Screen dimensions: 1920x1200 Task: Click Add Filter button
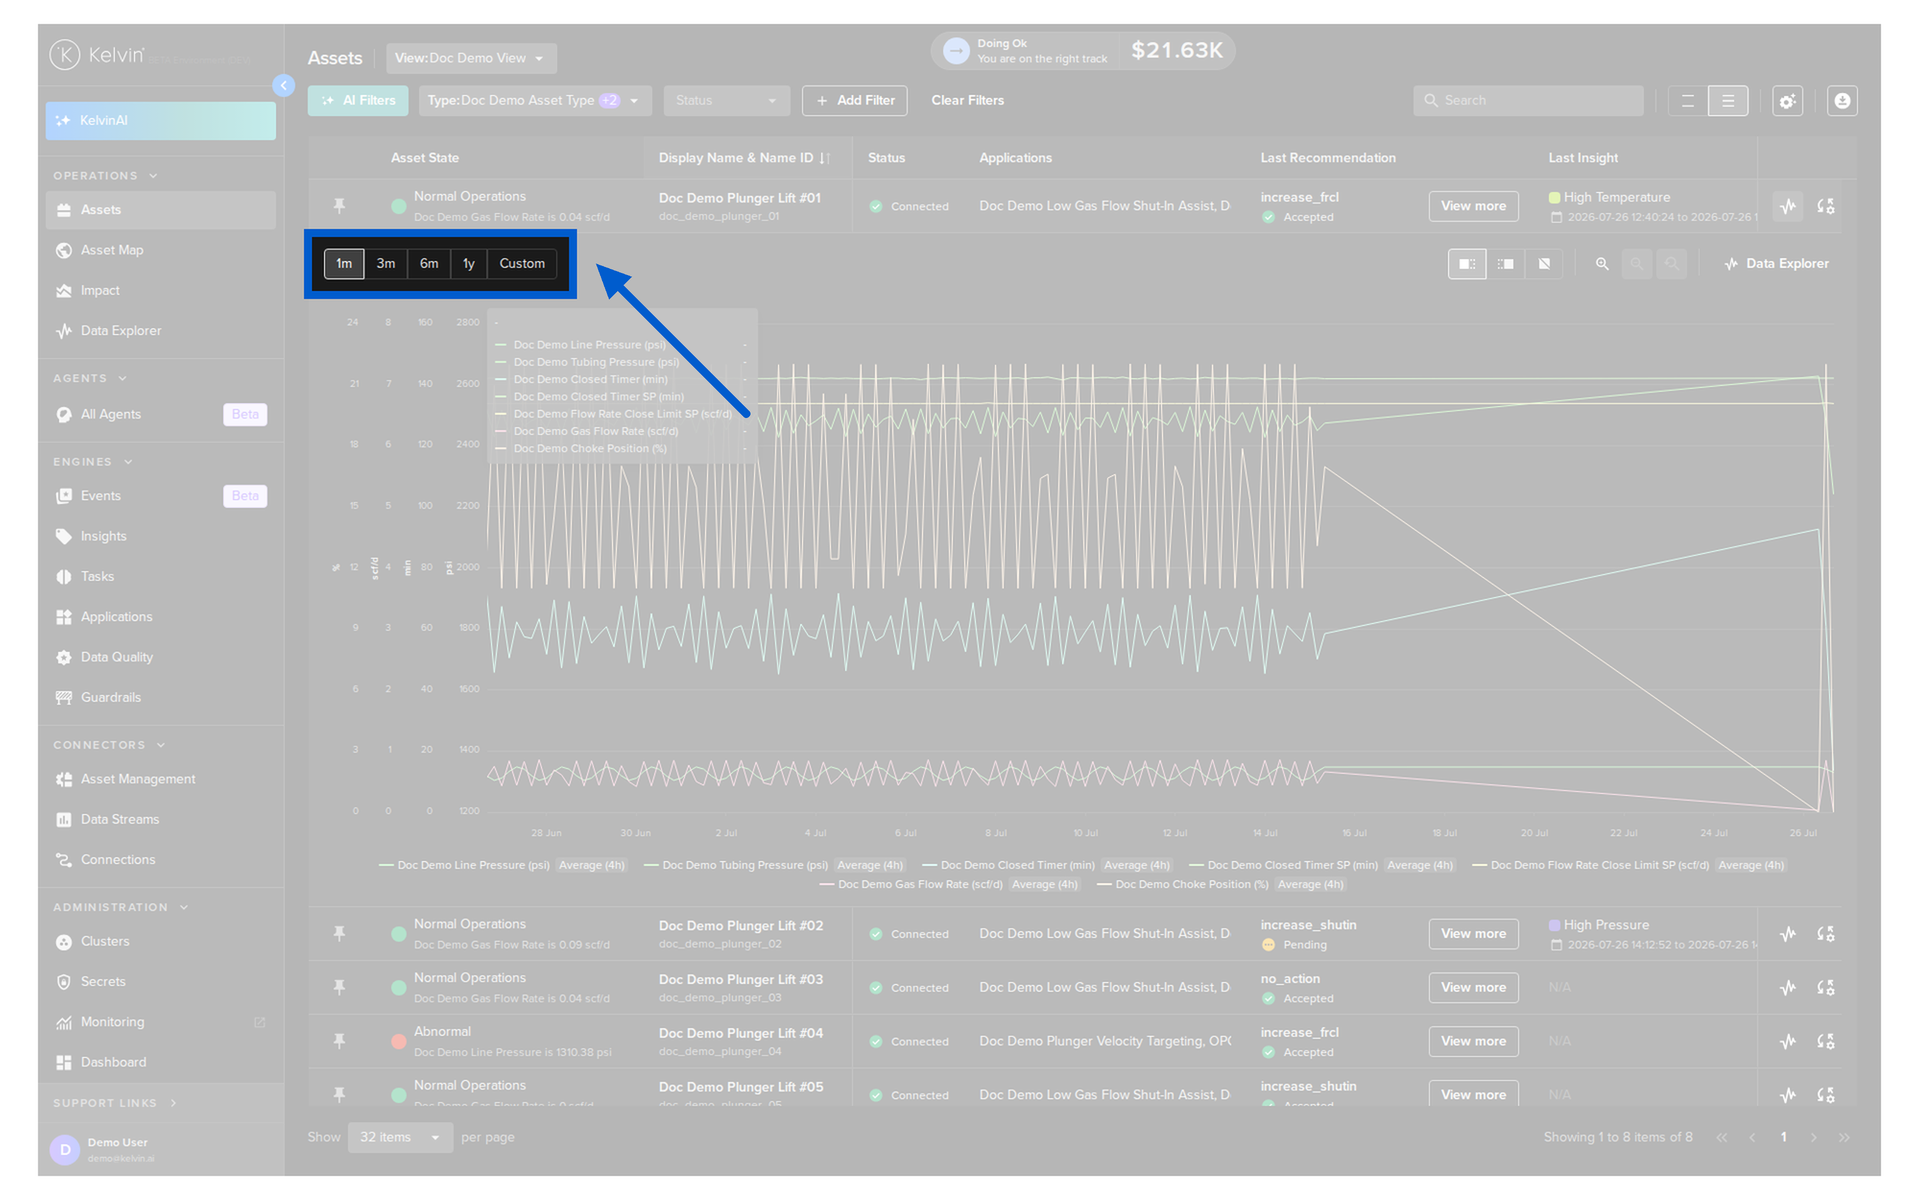[x=855, y=100]
